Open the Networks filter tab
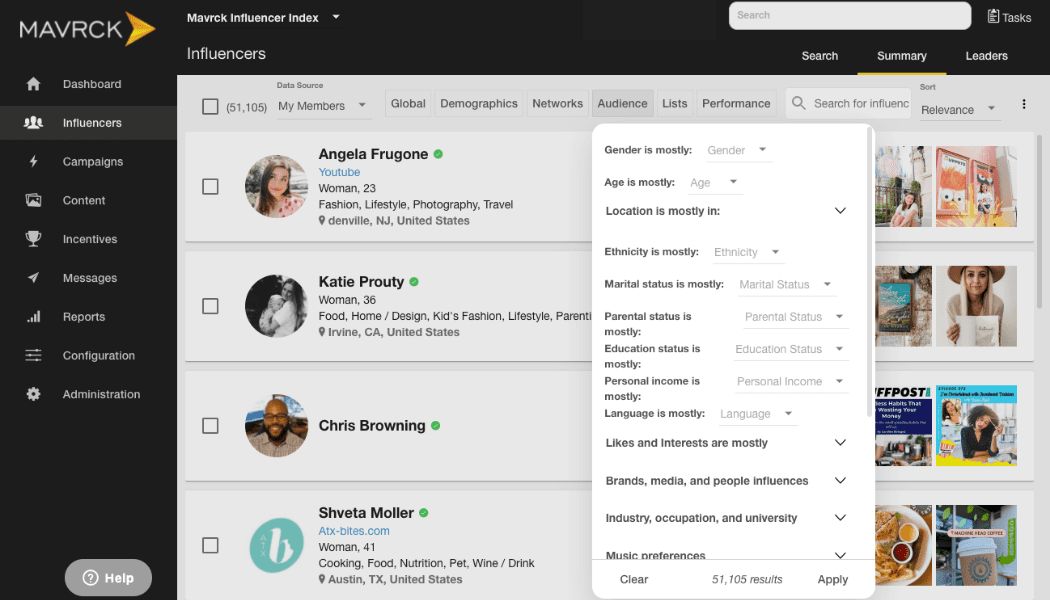Viewport: 1050px width, 600px height. pos(557,103)
